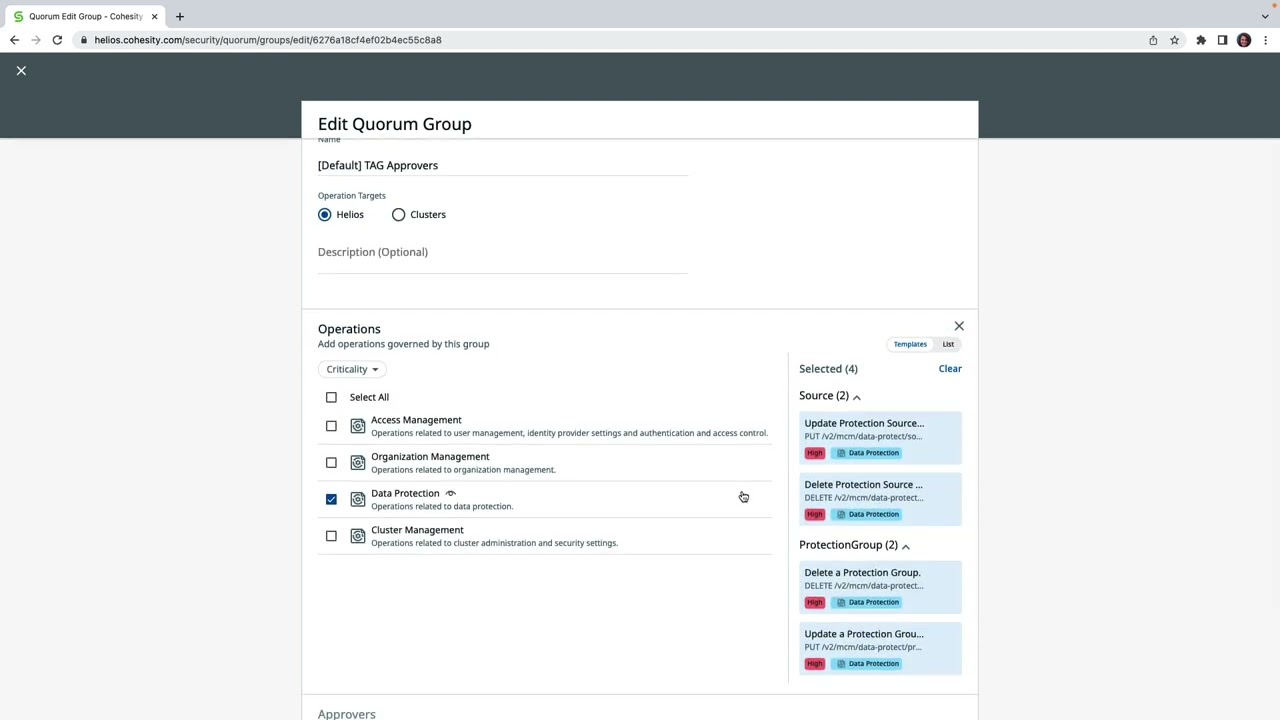
Task: Open the browser tab search chevron
Action: click(x=1265, y=16)
